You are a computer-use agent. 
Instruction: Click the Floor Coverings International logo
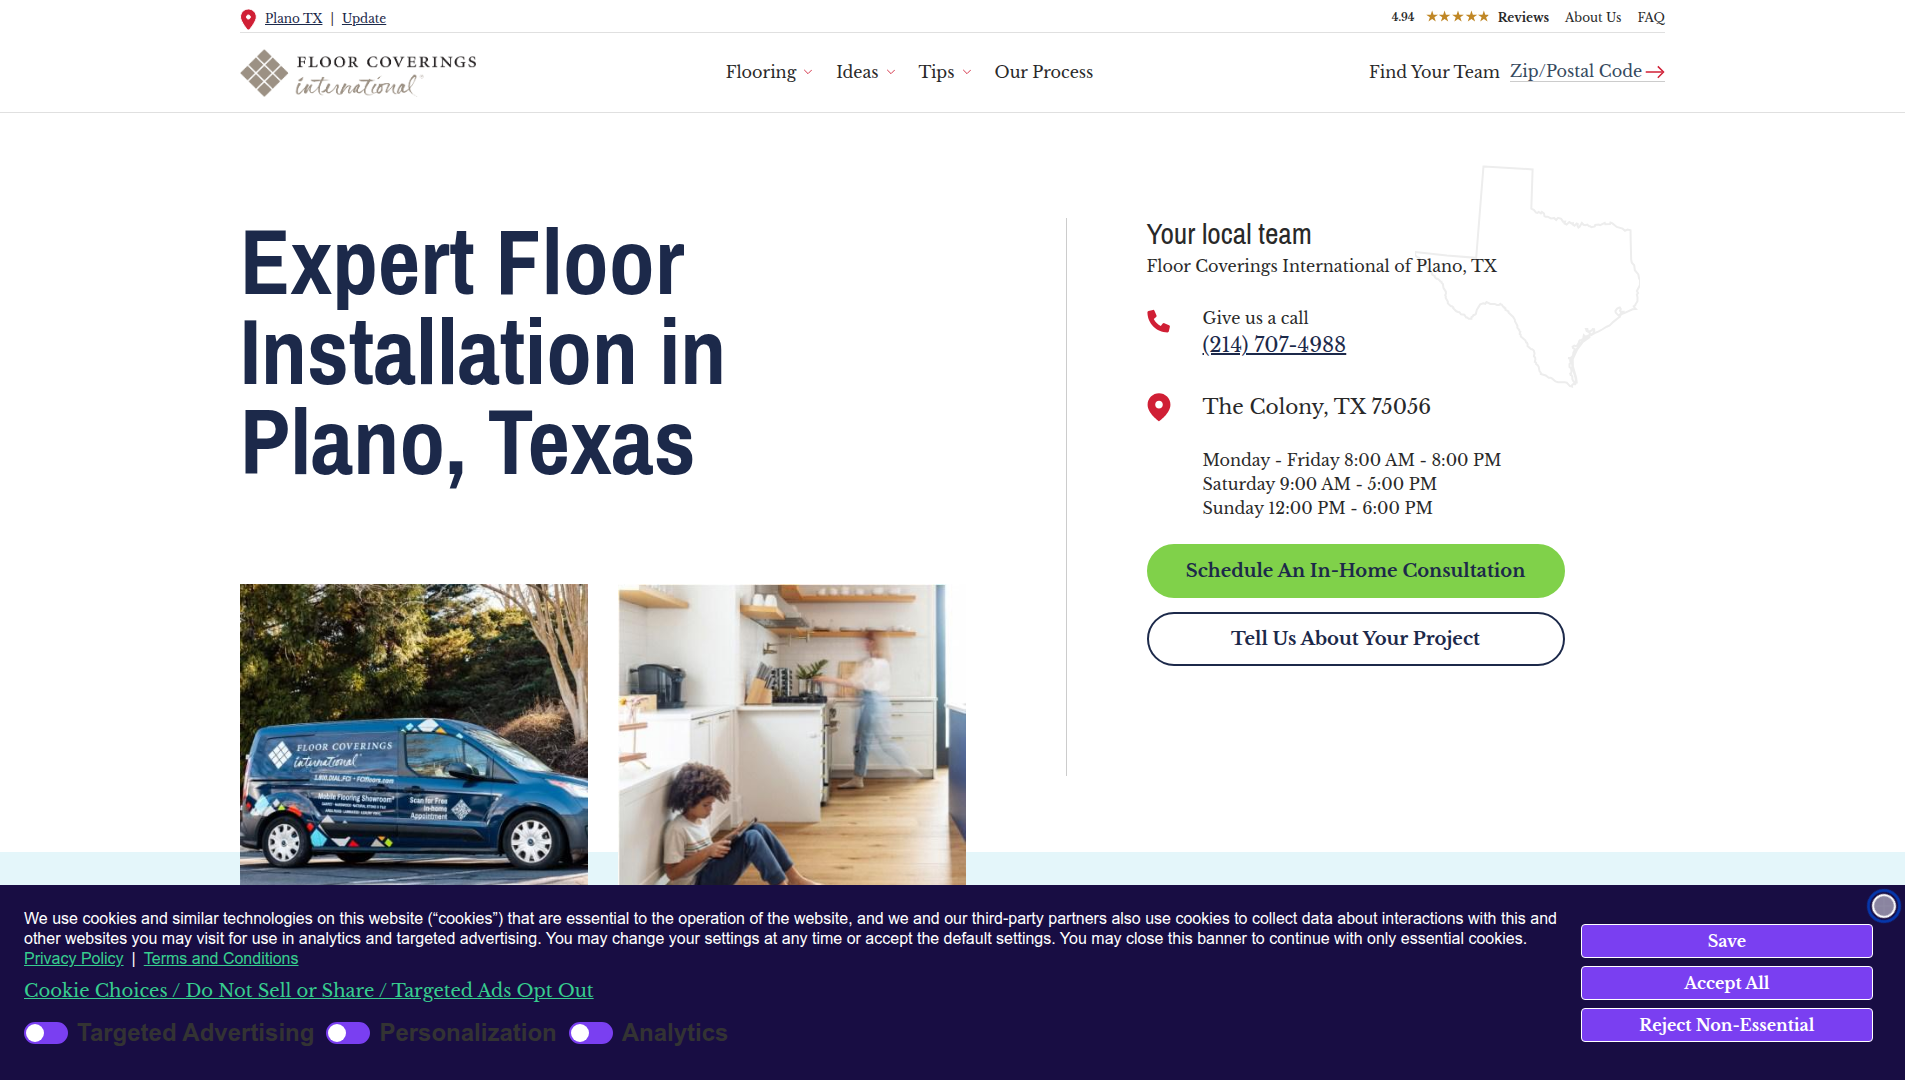pyautogui.click(x=359, y=73)
